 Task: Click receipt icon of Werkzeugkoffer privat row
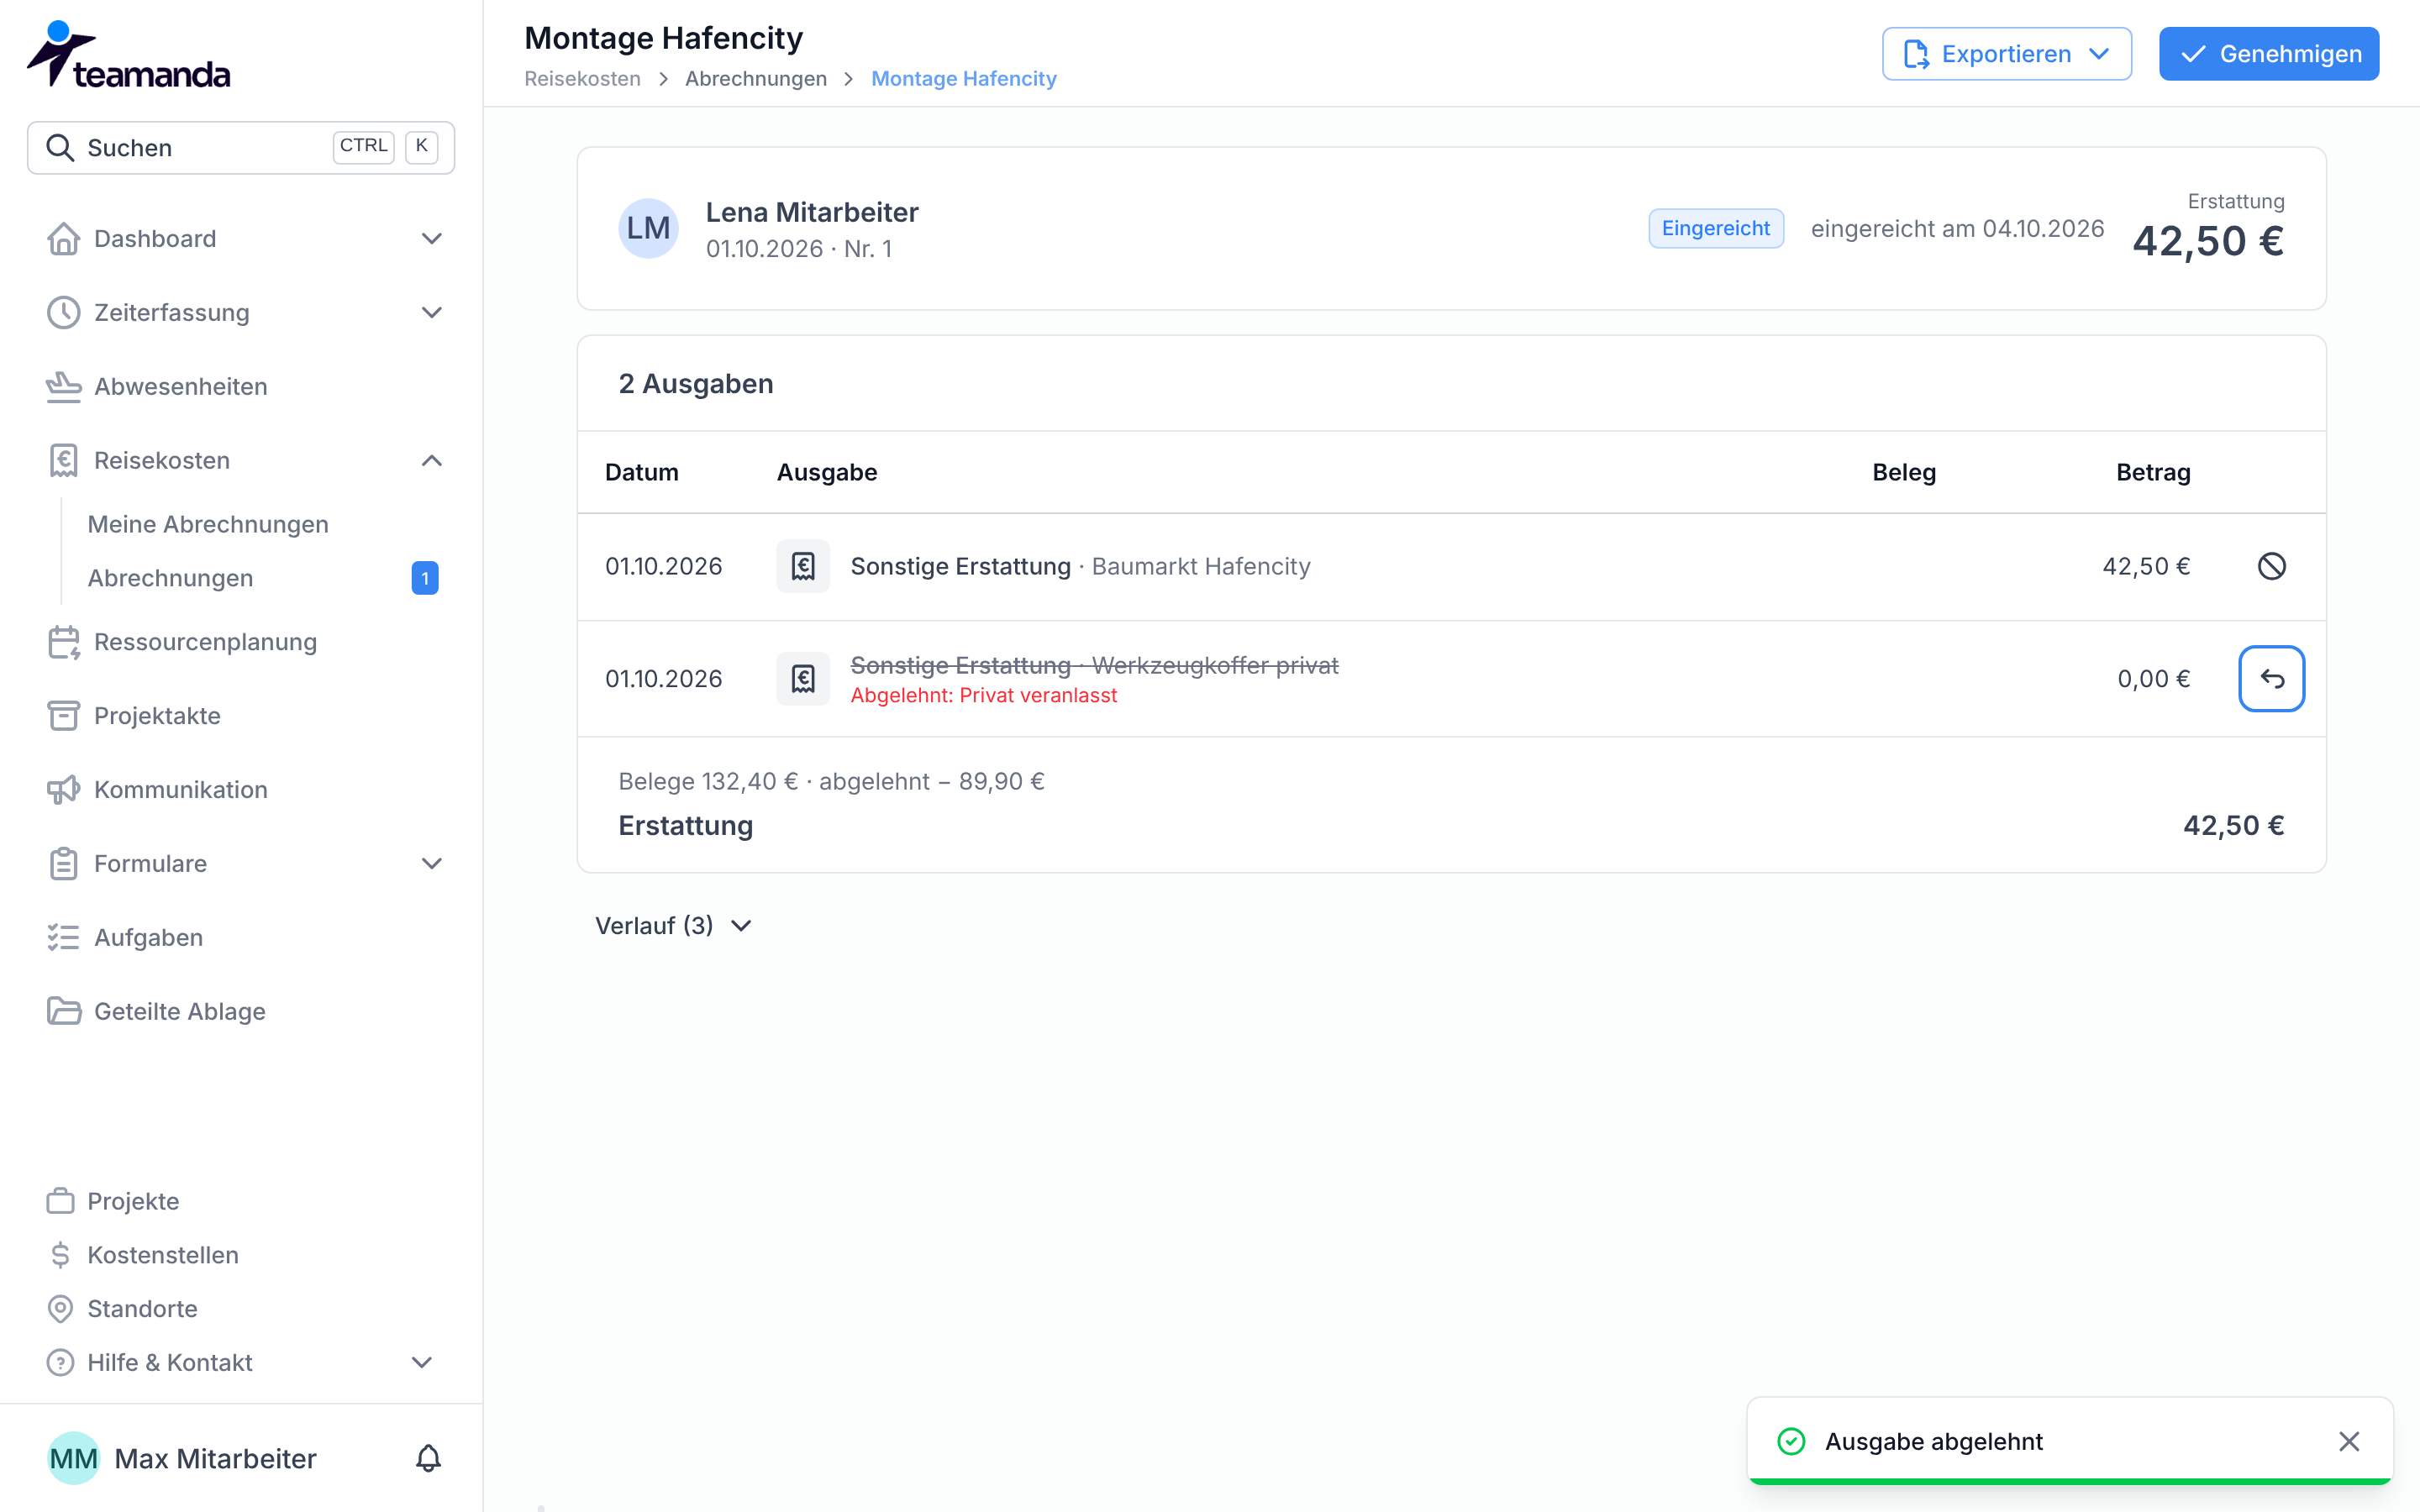pos(803,679)
